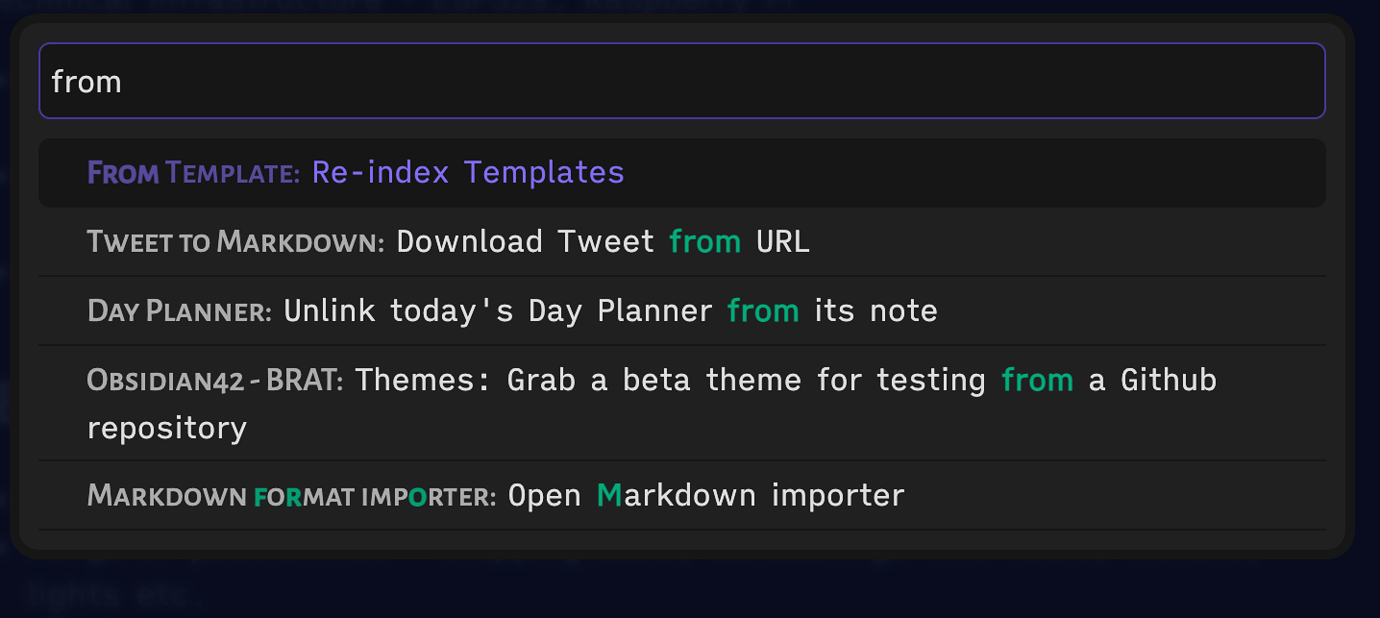Run the Download Tweet from URL command
Viewport: 1380px width, 618px height.
click(x=450, y=241)
